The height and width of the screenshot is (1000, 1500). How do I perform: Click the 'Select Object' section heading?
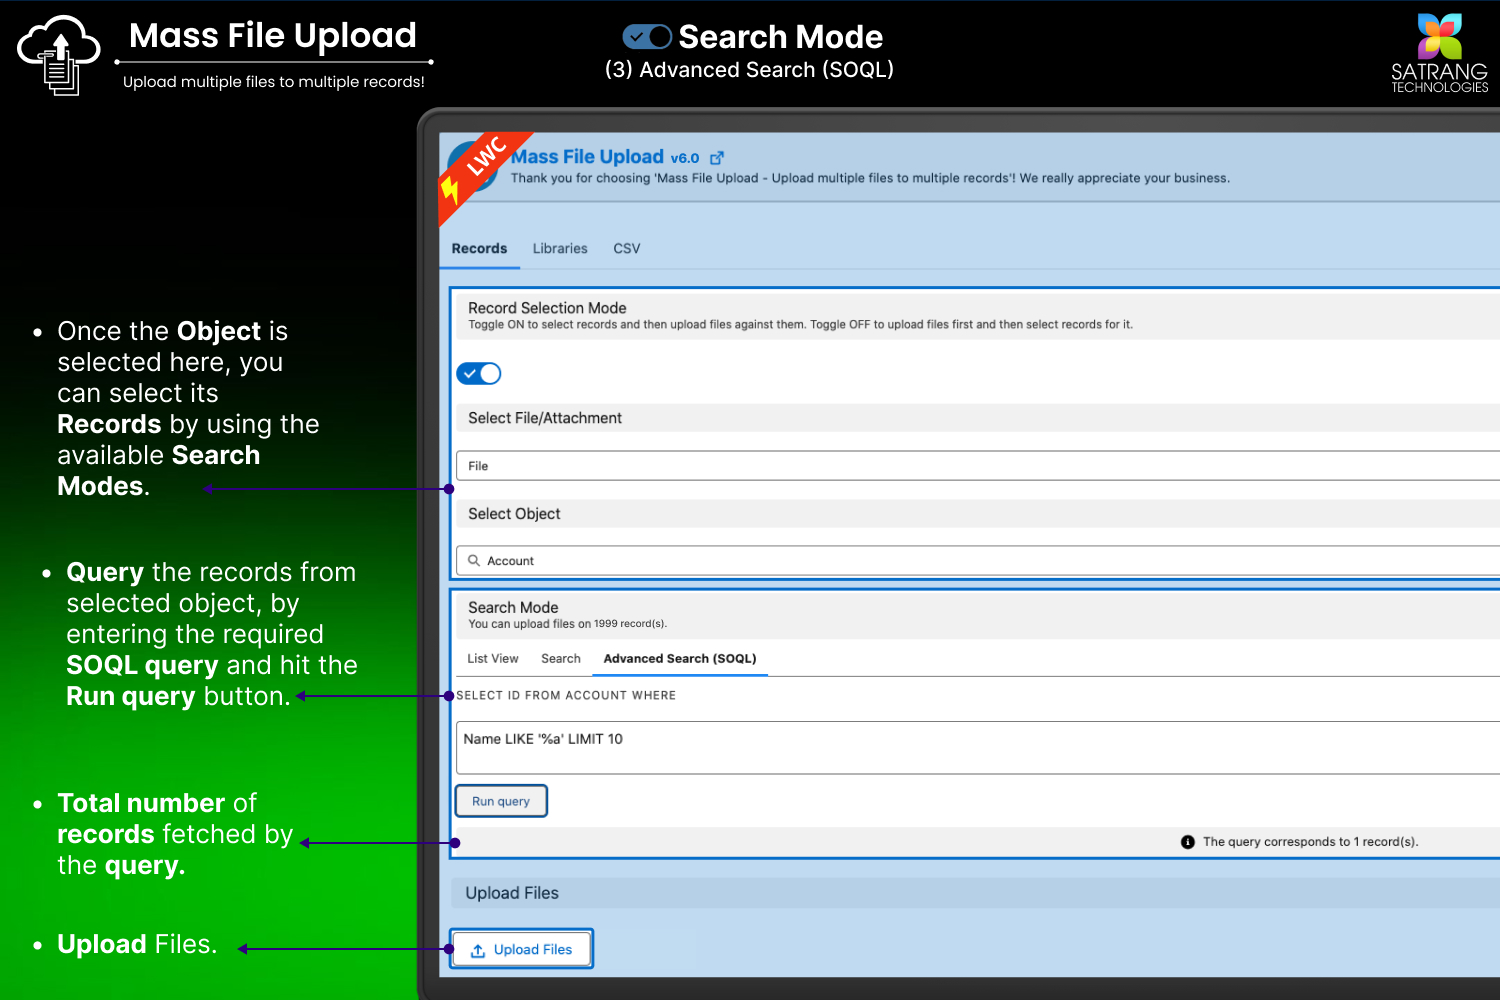point(514,514)
